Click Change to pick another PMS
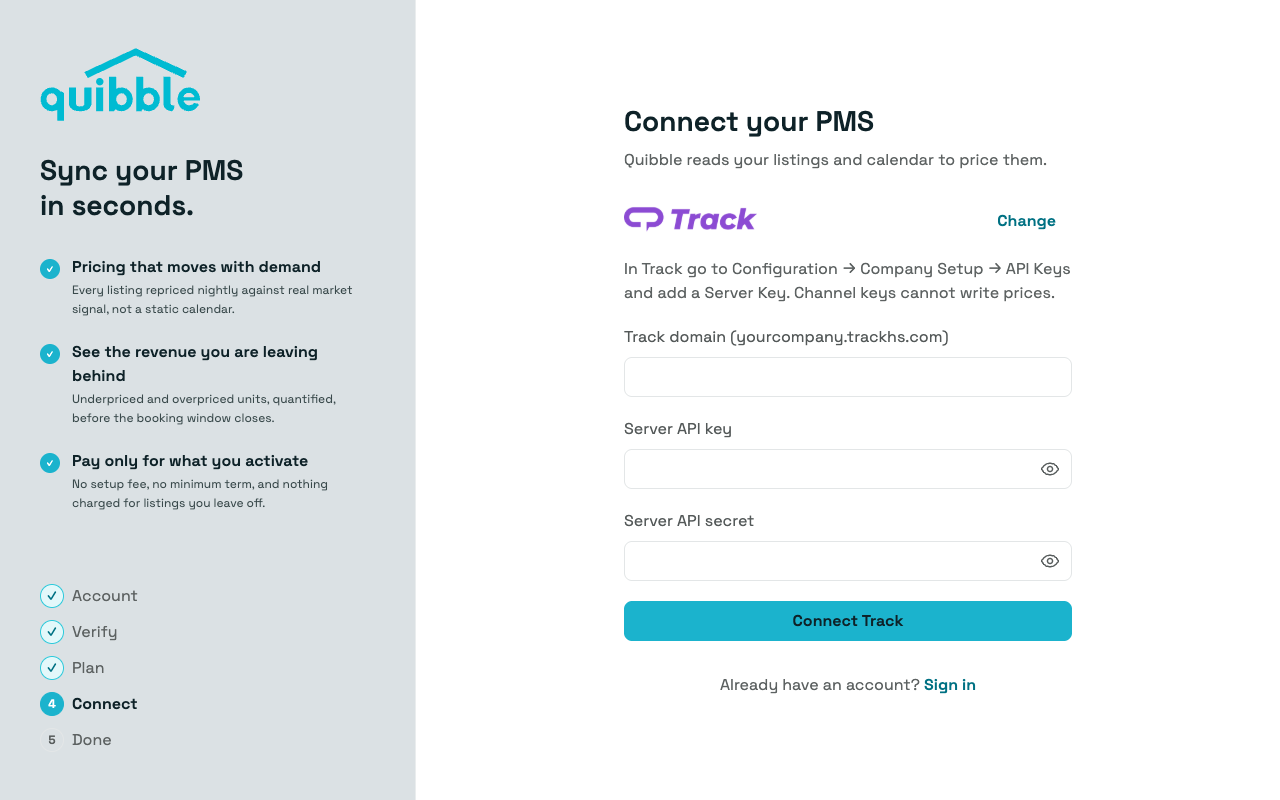 coord(1026,221)
